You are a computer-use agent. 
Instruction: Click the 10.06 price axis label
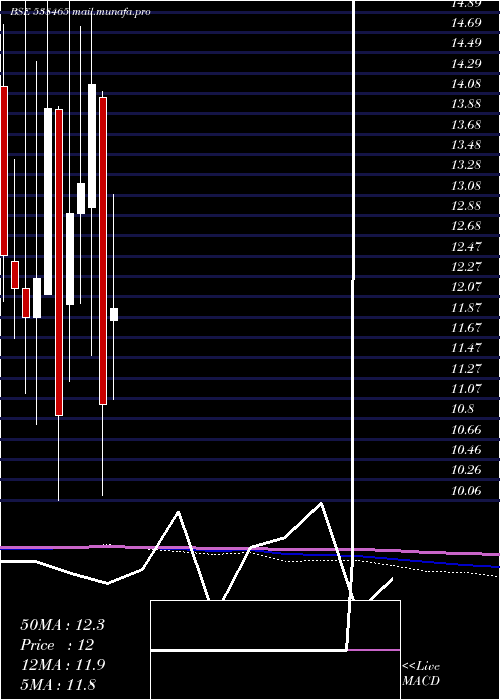coord(466,491)
